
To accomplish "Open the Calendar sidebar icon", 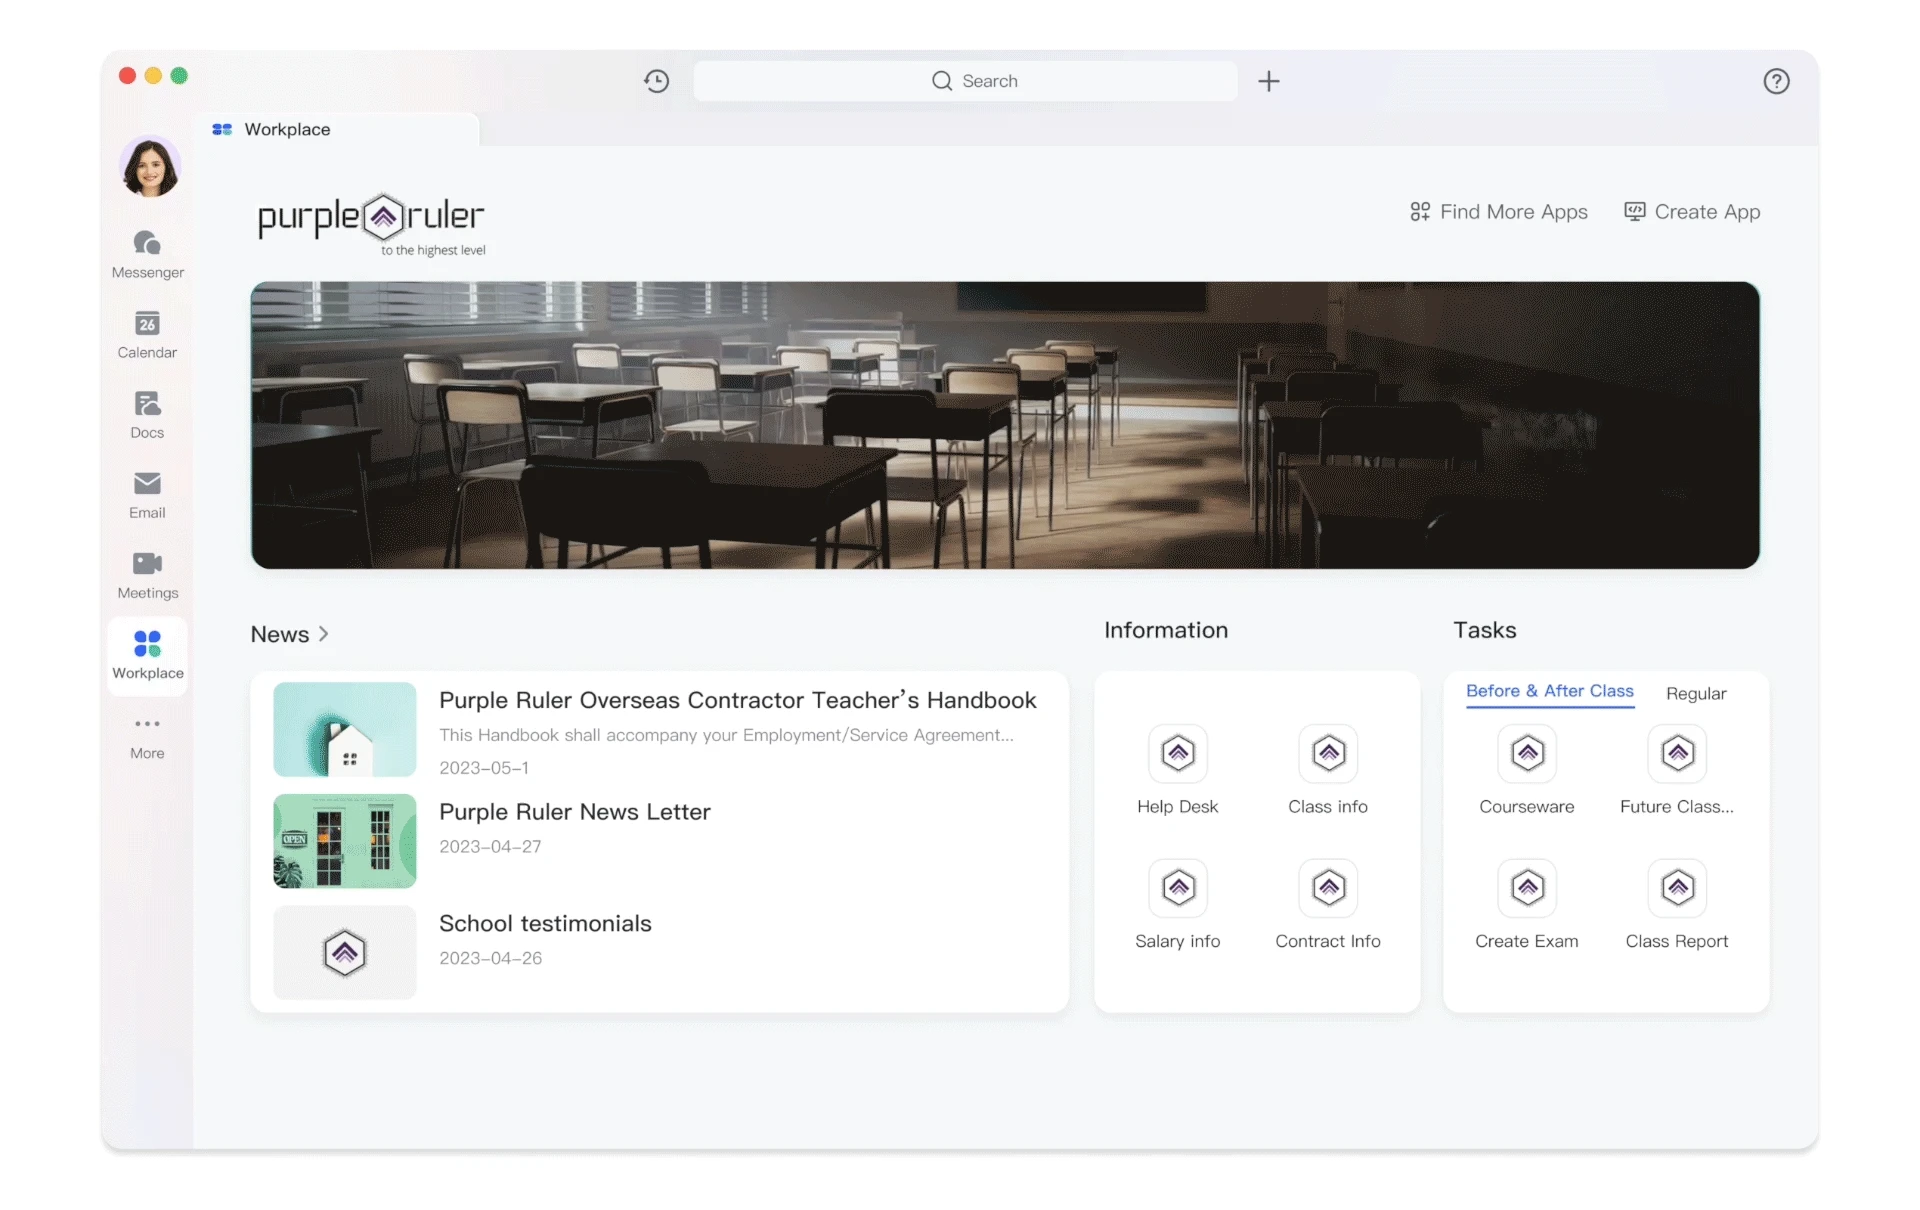I will pyautogui.click(x=147, y=334).
